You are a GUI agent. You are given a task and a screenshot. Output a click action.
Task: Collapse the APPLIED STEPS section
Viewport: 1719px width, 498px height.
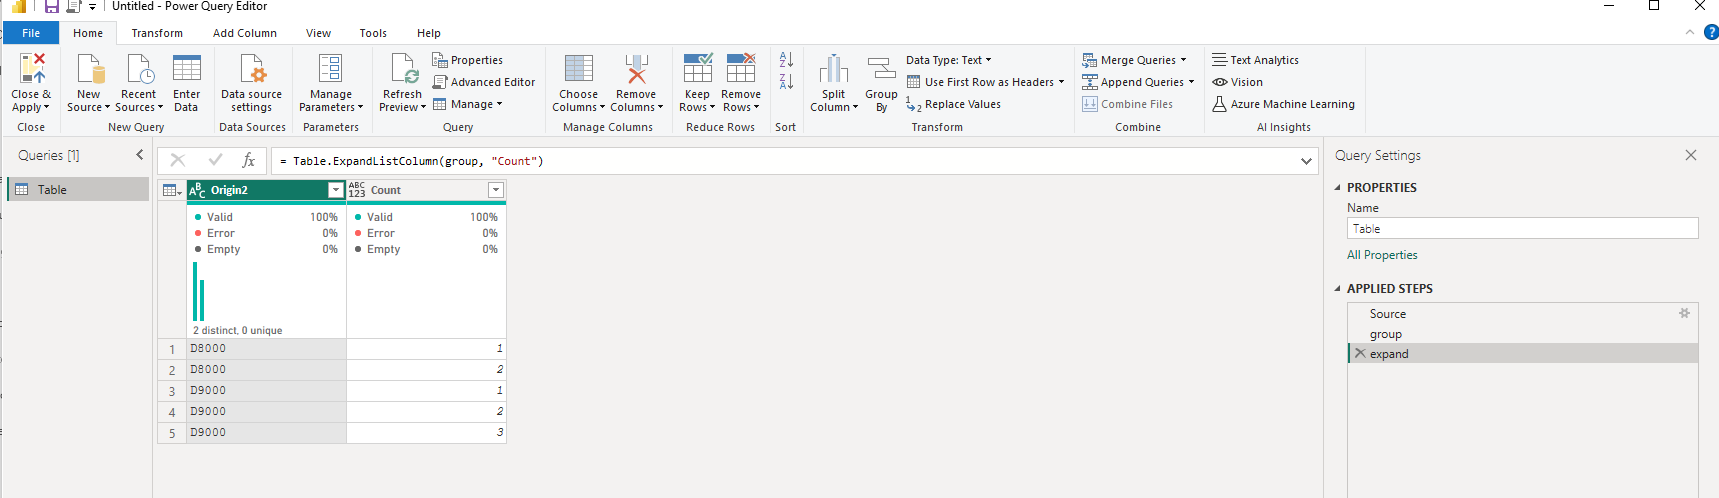click(1338, 288)
